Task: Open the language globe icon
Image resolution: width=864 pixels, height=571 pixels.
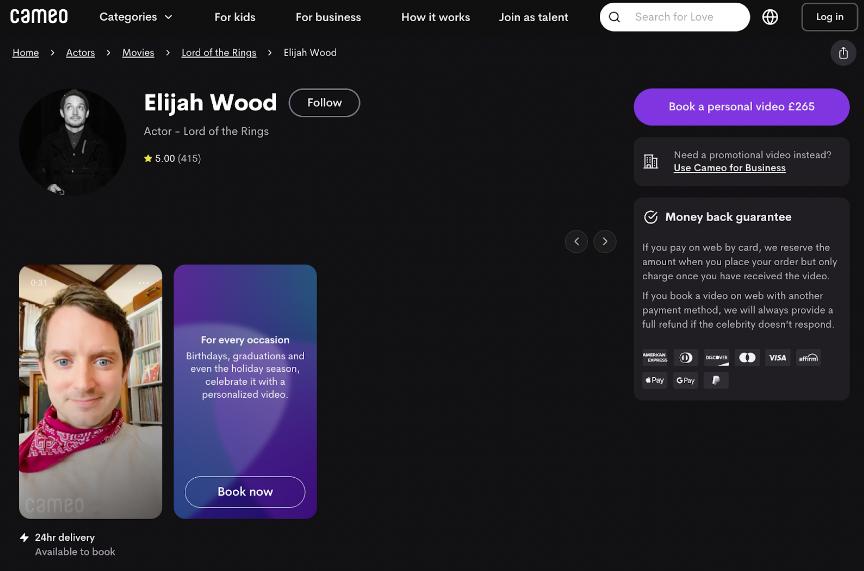Action: point(770,17)
